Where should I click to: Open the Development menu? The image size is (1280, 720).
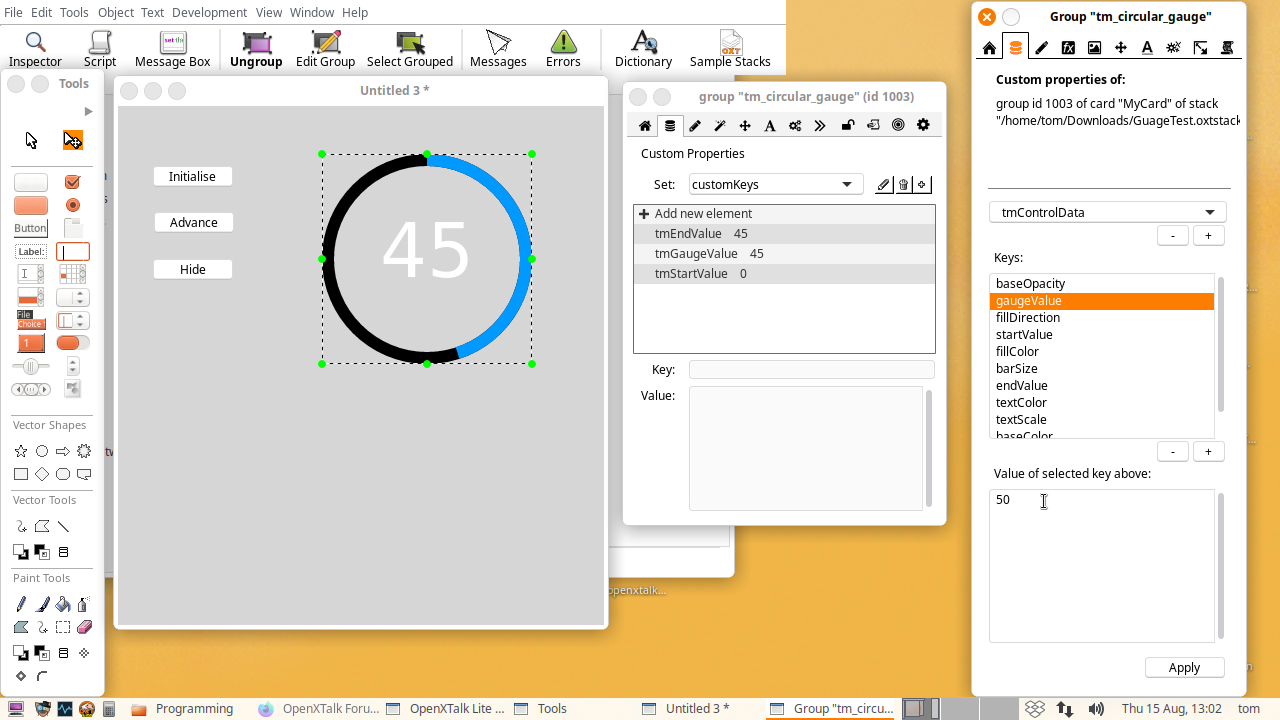[x=209, y=12]
